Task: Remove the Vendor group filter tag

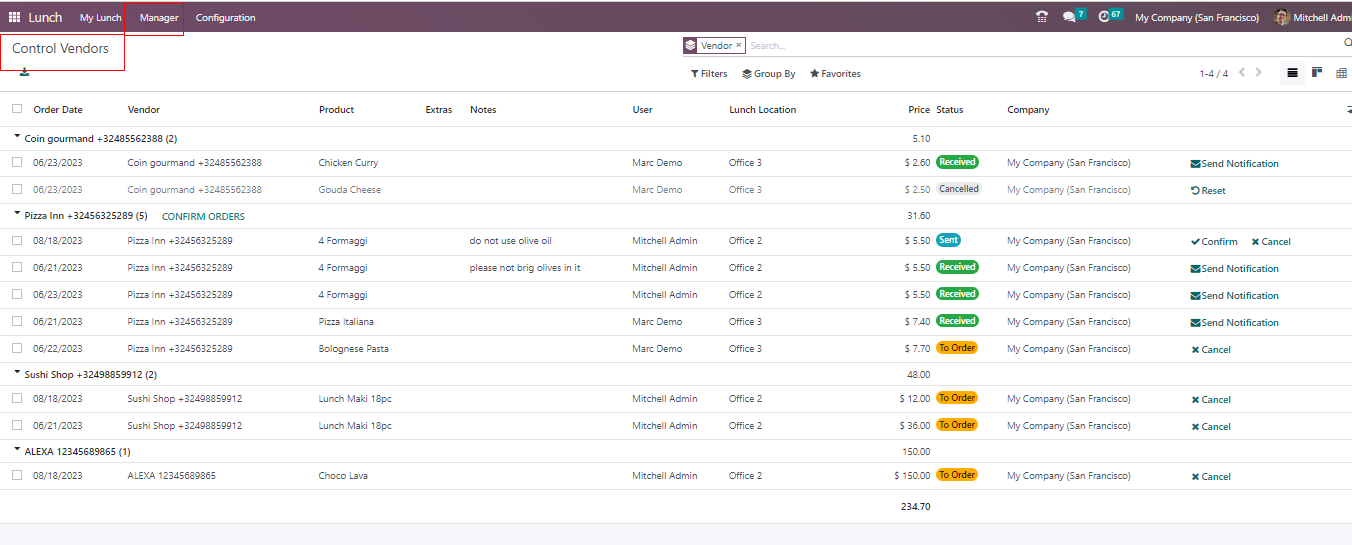Action: pyautogui.click(x=739, y=45)
